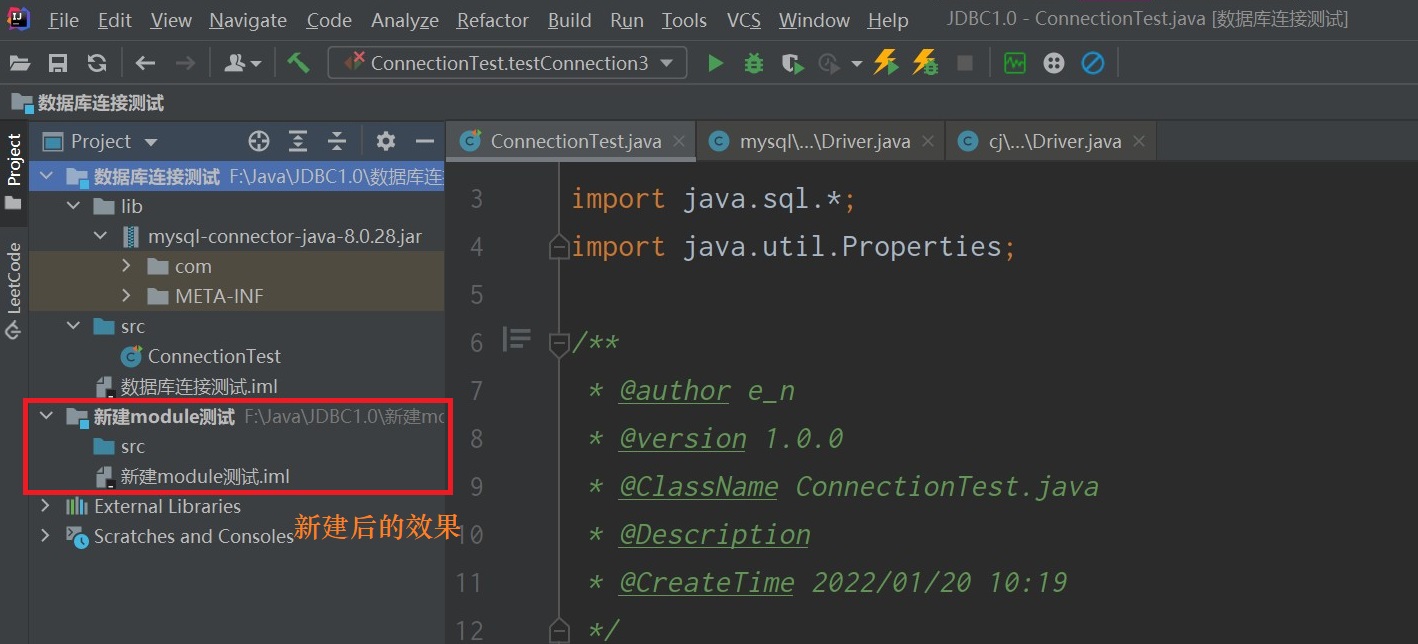Open the Navigate menu

coord(248,20)
